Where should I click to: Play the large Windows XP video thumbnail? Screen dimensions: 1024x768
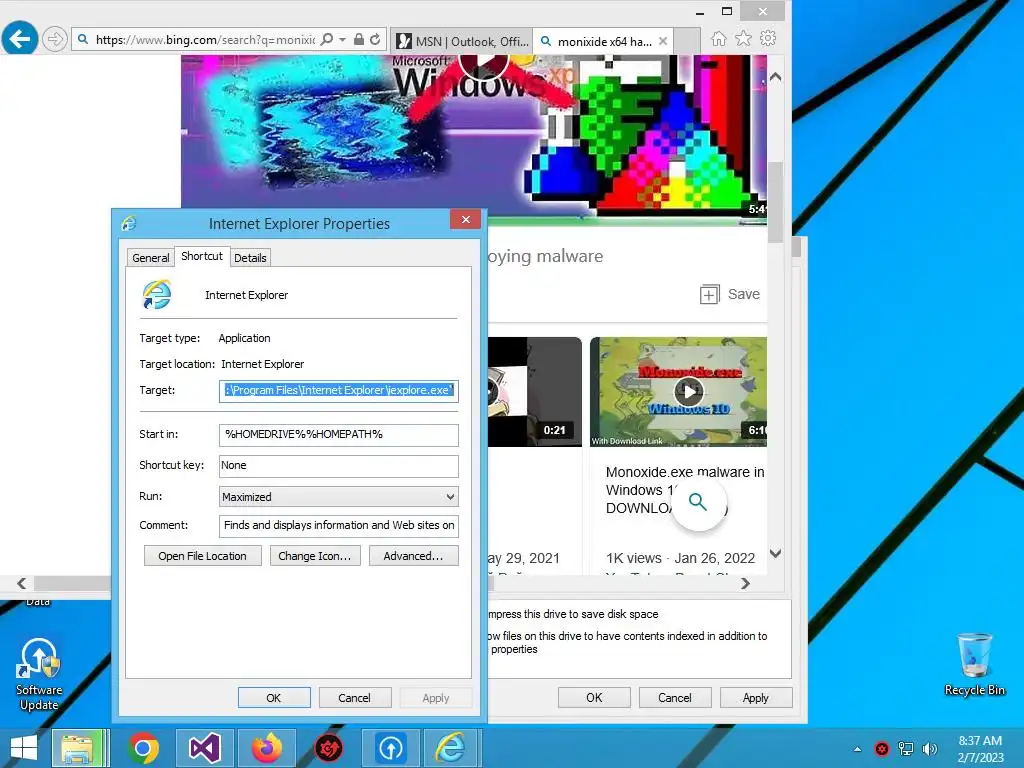(x=483, y=63)
